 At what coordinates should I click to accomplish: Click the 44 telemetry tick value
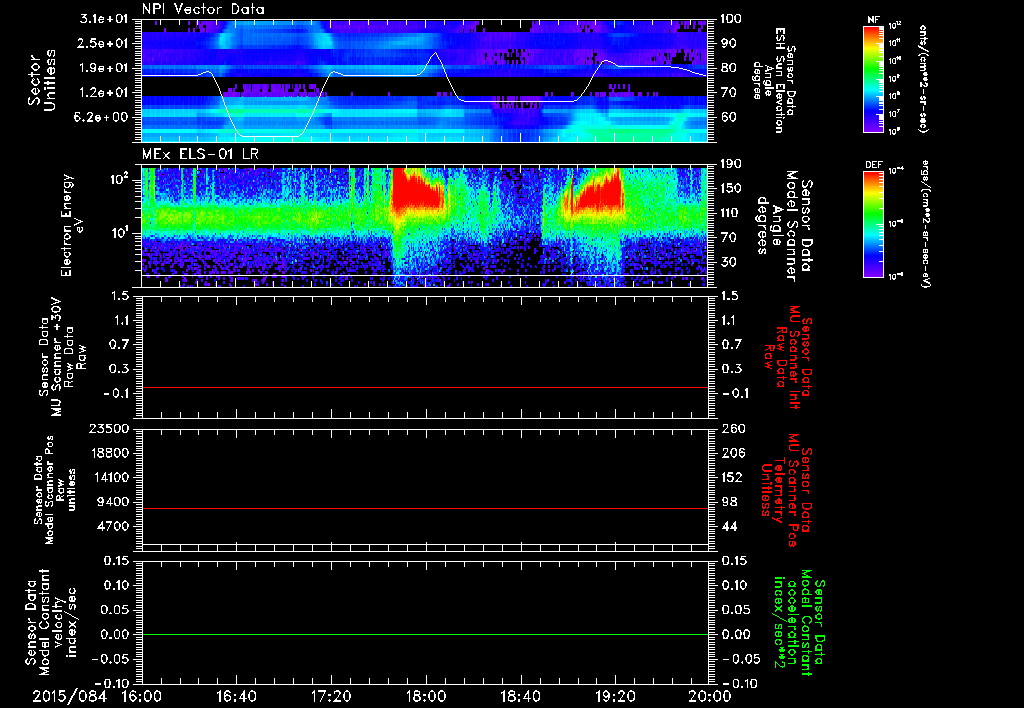pos(728,526)
